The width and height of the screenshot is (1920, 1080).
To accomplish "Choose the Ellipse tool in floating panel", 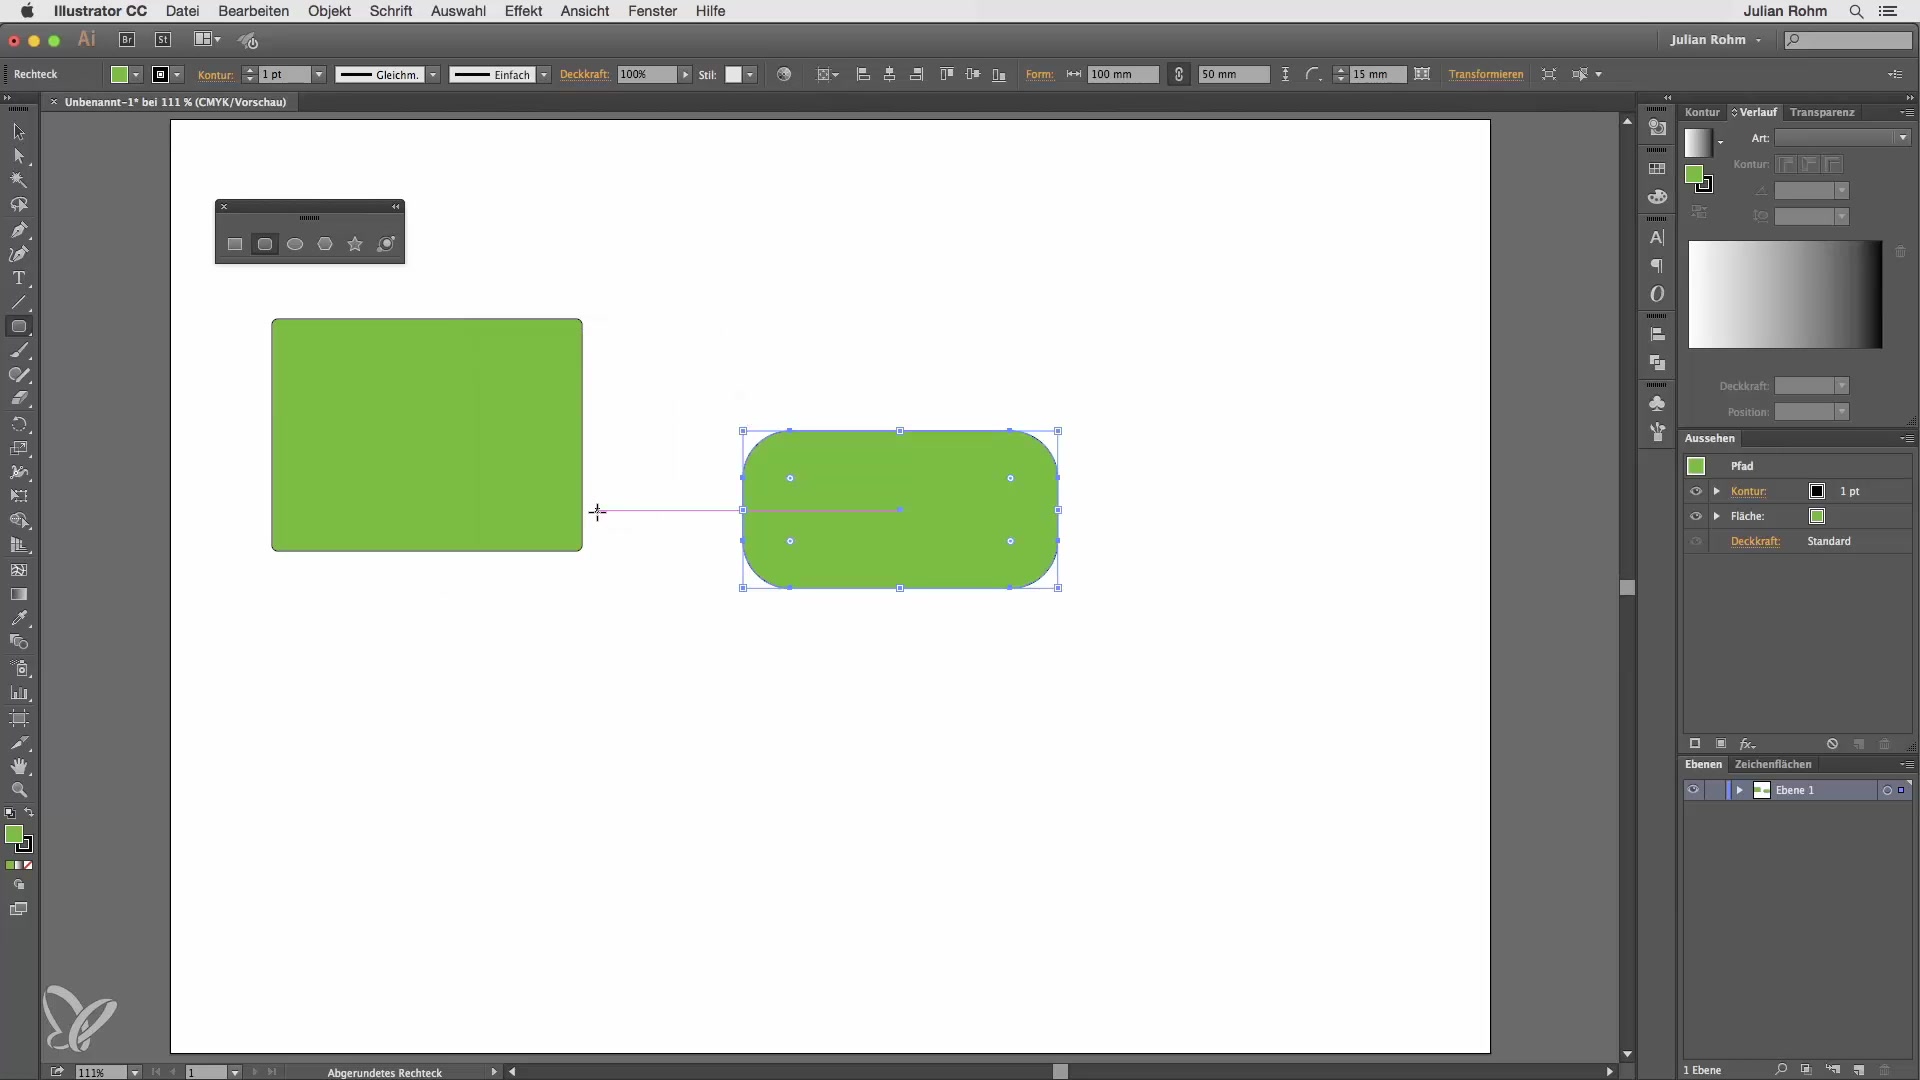I will pos(295,244).
